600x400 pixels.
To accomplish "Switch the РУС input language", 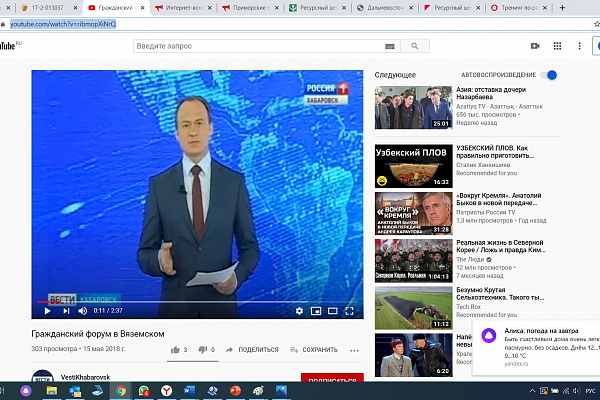I will [590, 391].
